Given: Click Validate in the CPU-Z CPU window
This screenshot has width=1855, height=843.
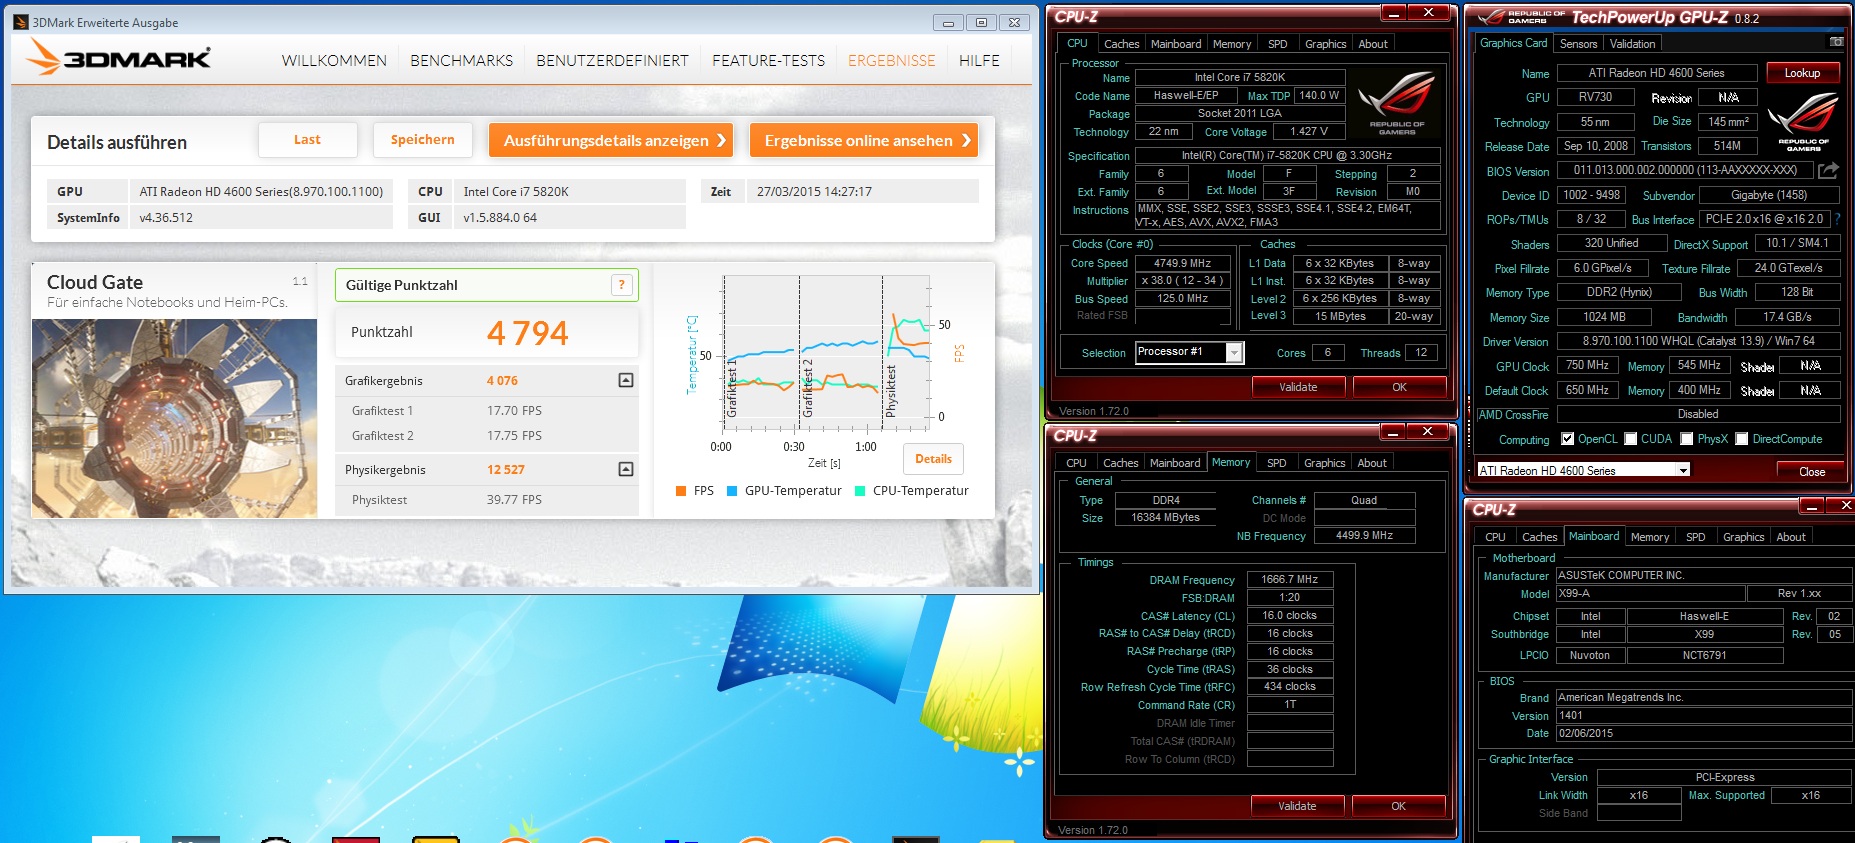Looking at the screenshot, I should (x=1298, y=387).
